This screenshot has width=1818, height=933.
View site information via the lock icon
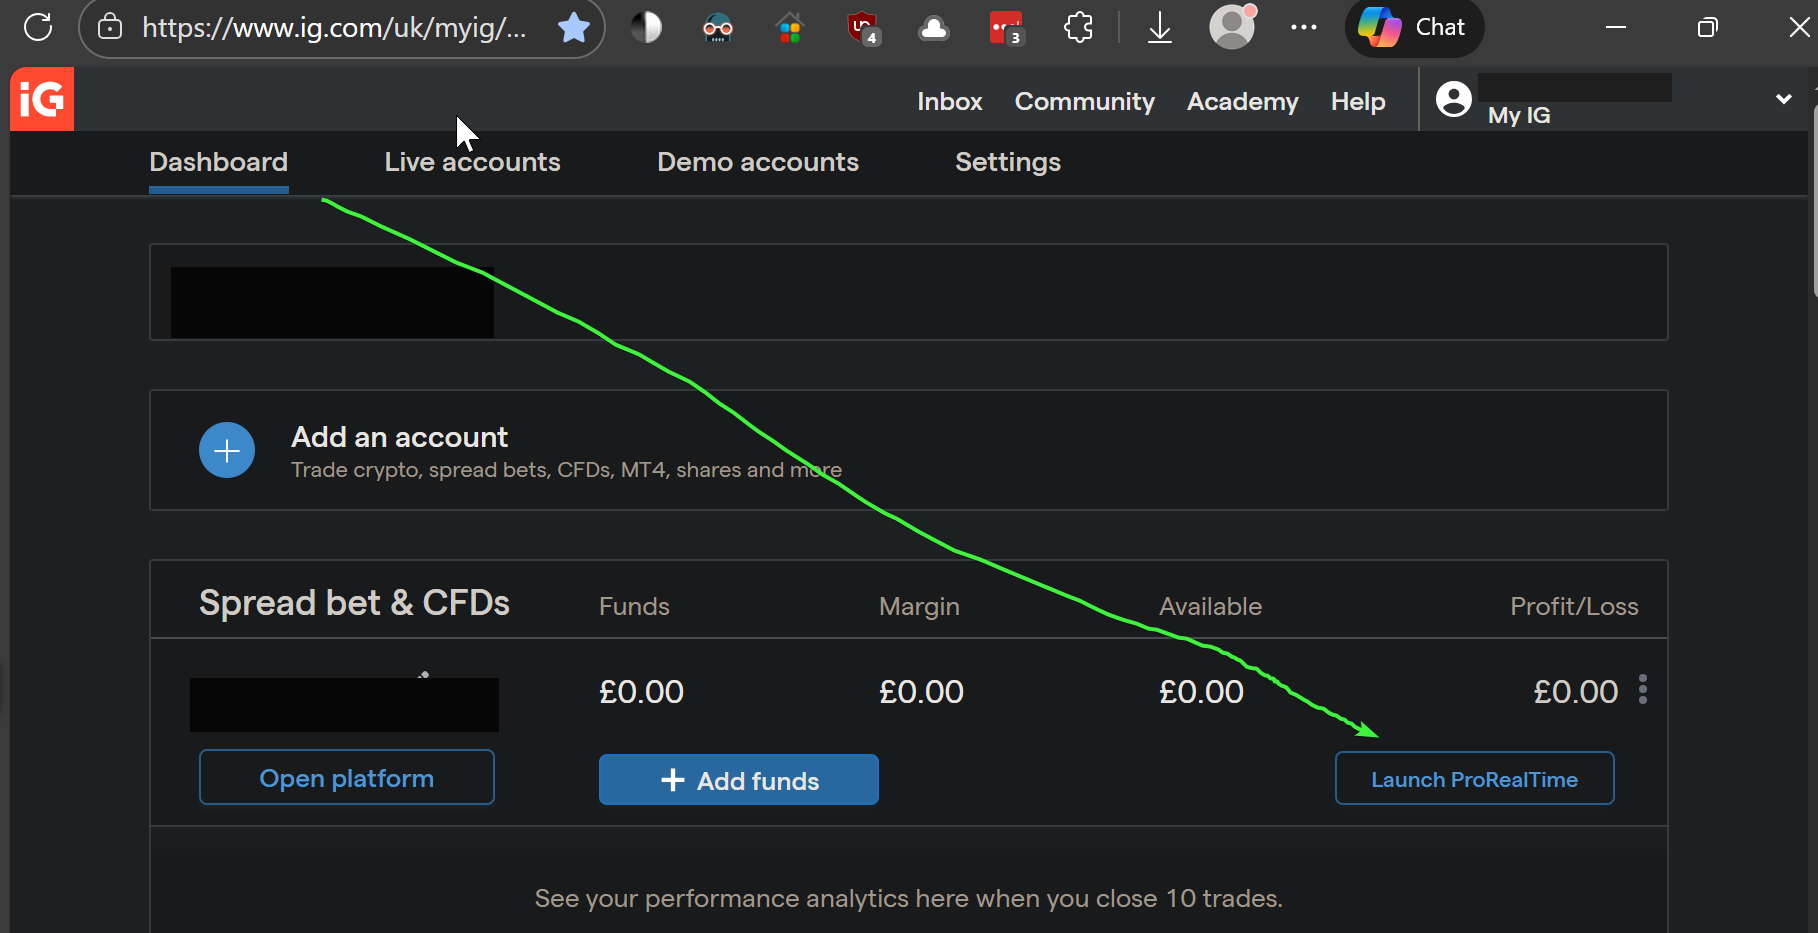click(x=110, y=27)
